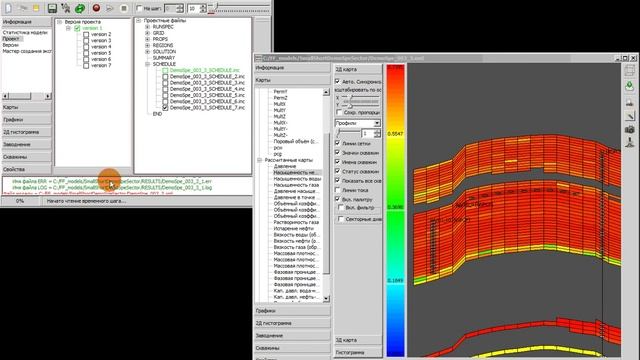640x360 pixels.
Task: Click the step value field showing 10
Action: (x=193, y=8)
